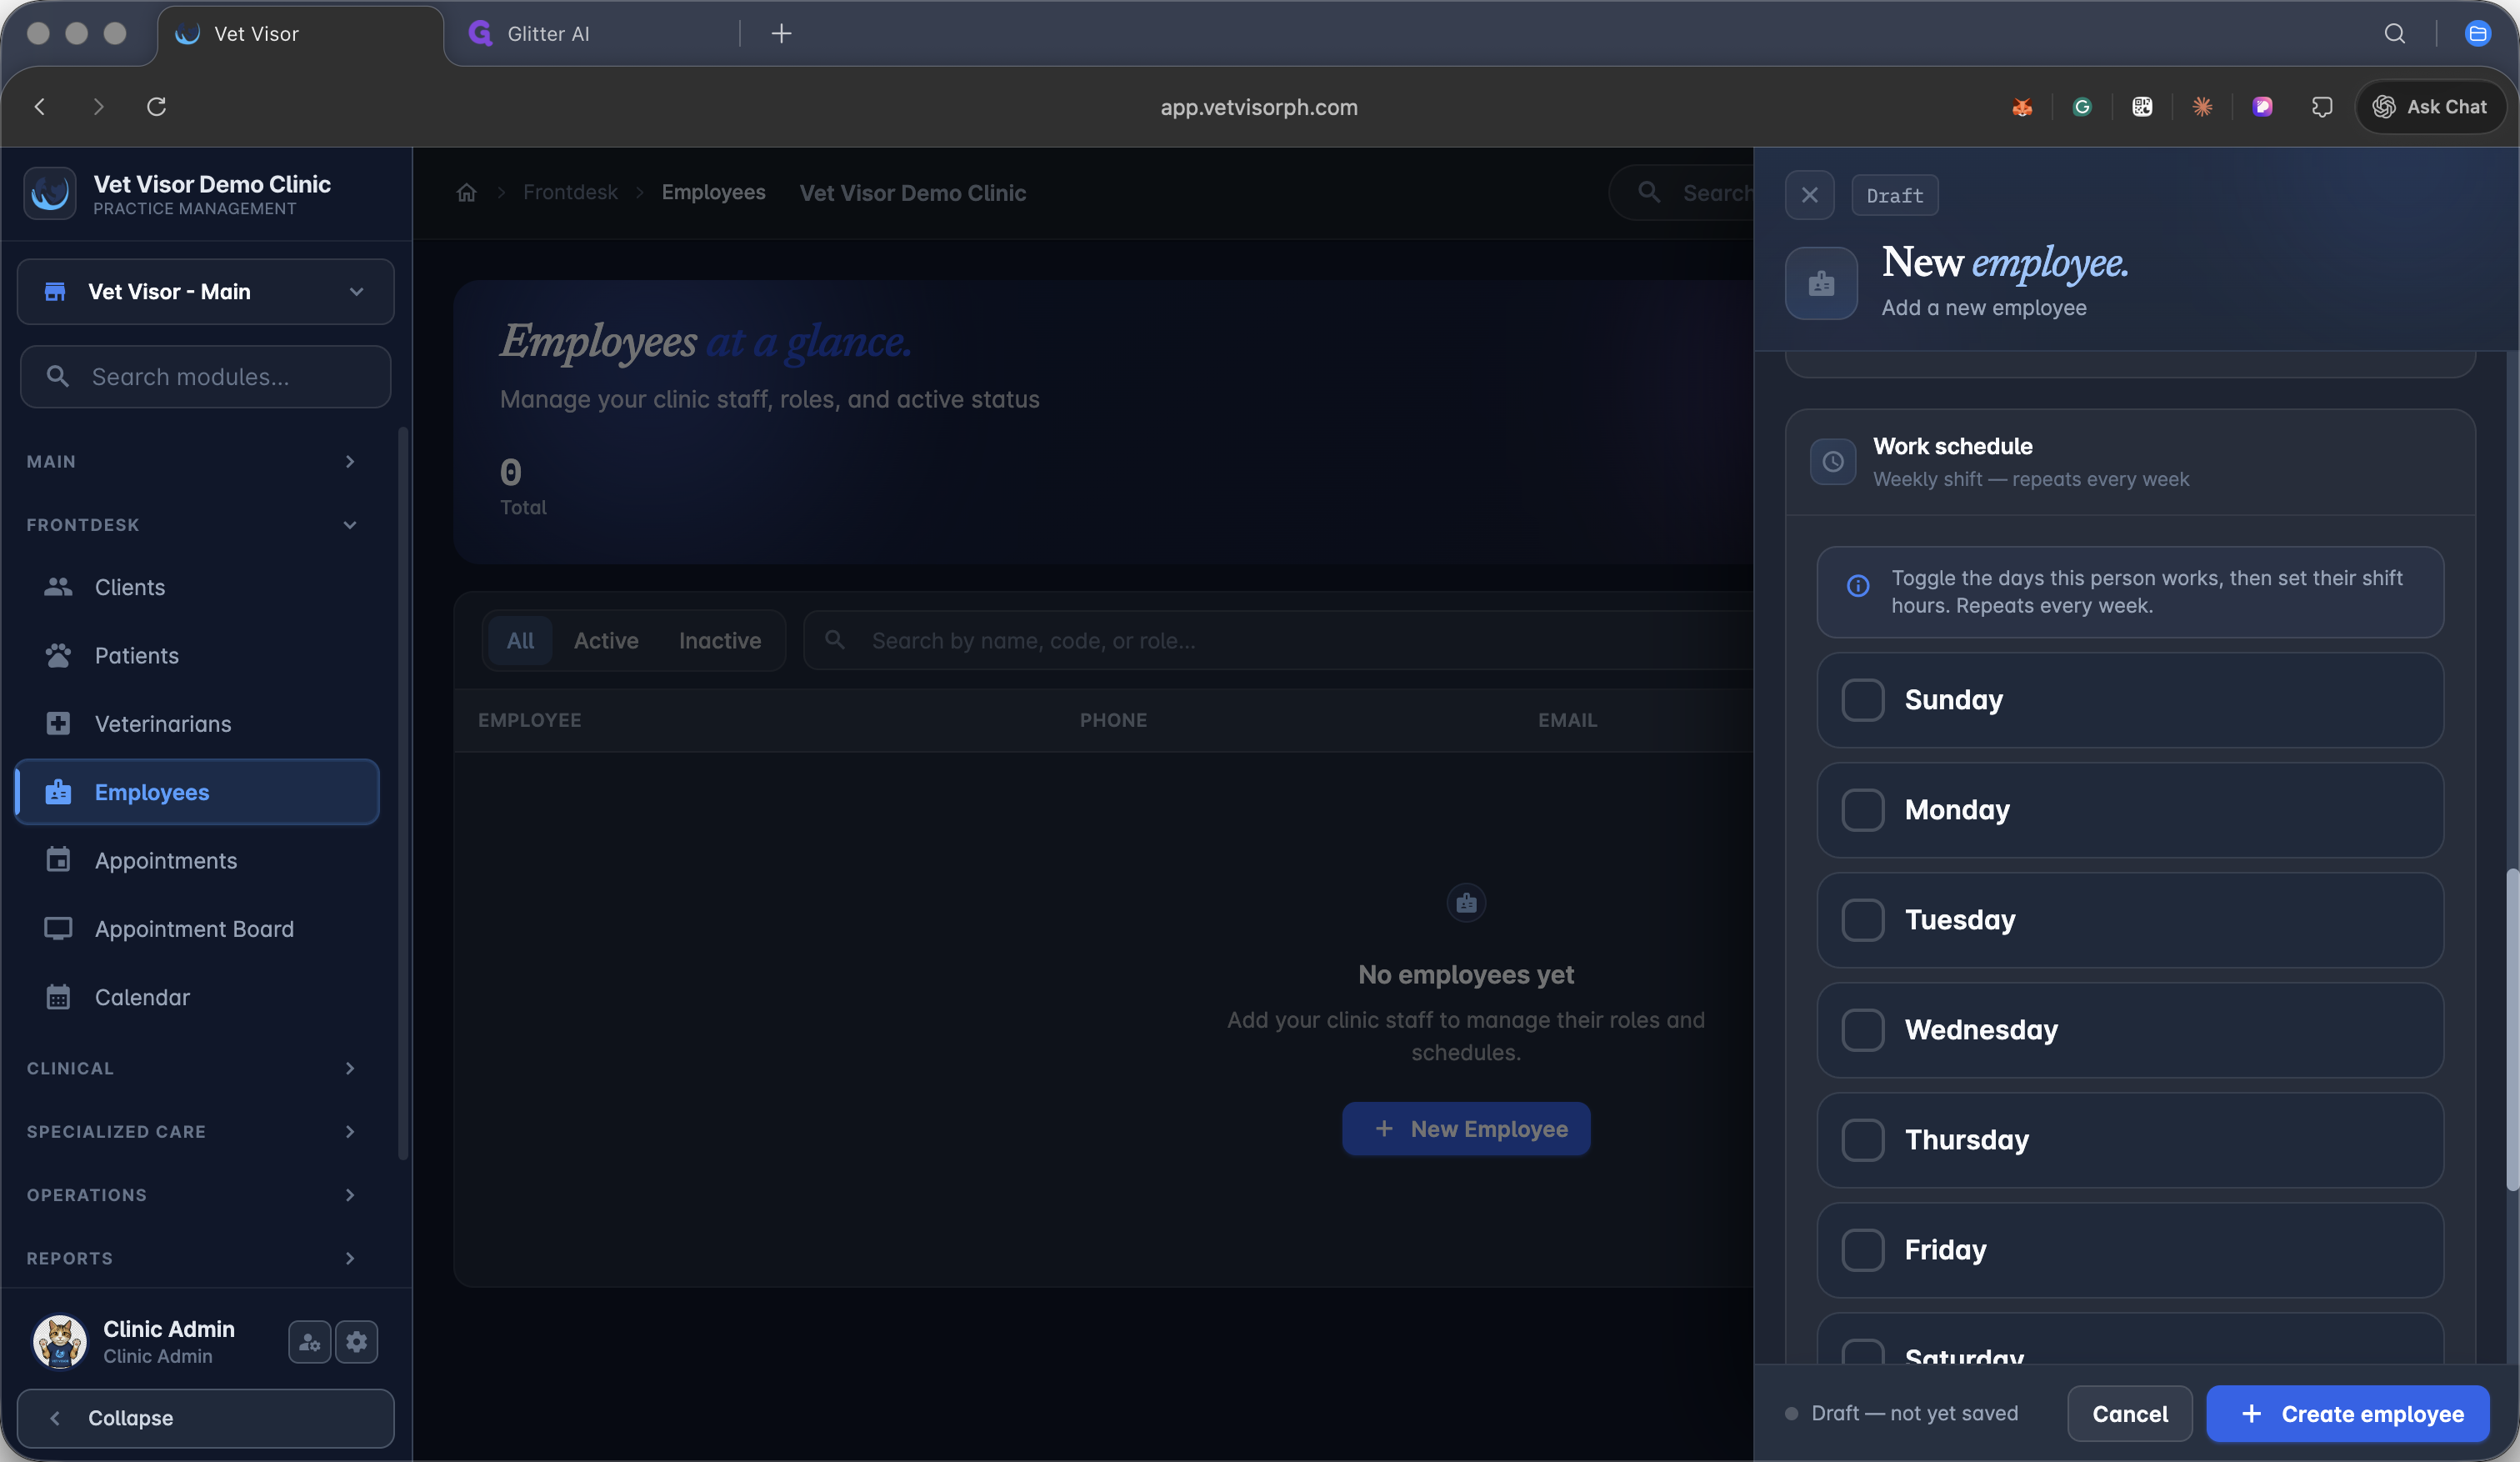Expand the MAIN sidebar section
Screen dimensions: 2520x1462
[x=192, y=461]
